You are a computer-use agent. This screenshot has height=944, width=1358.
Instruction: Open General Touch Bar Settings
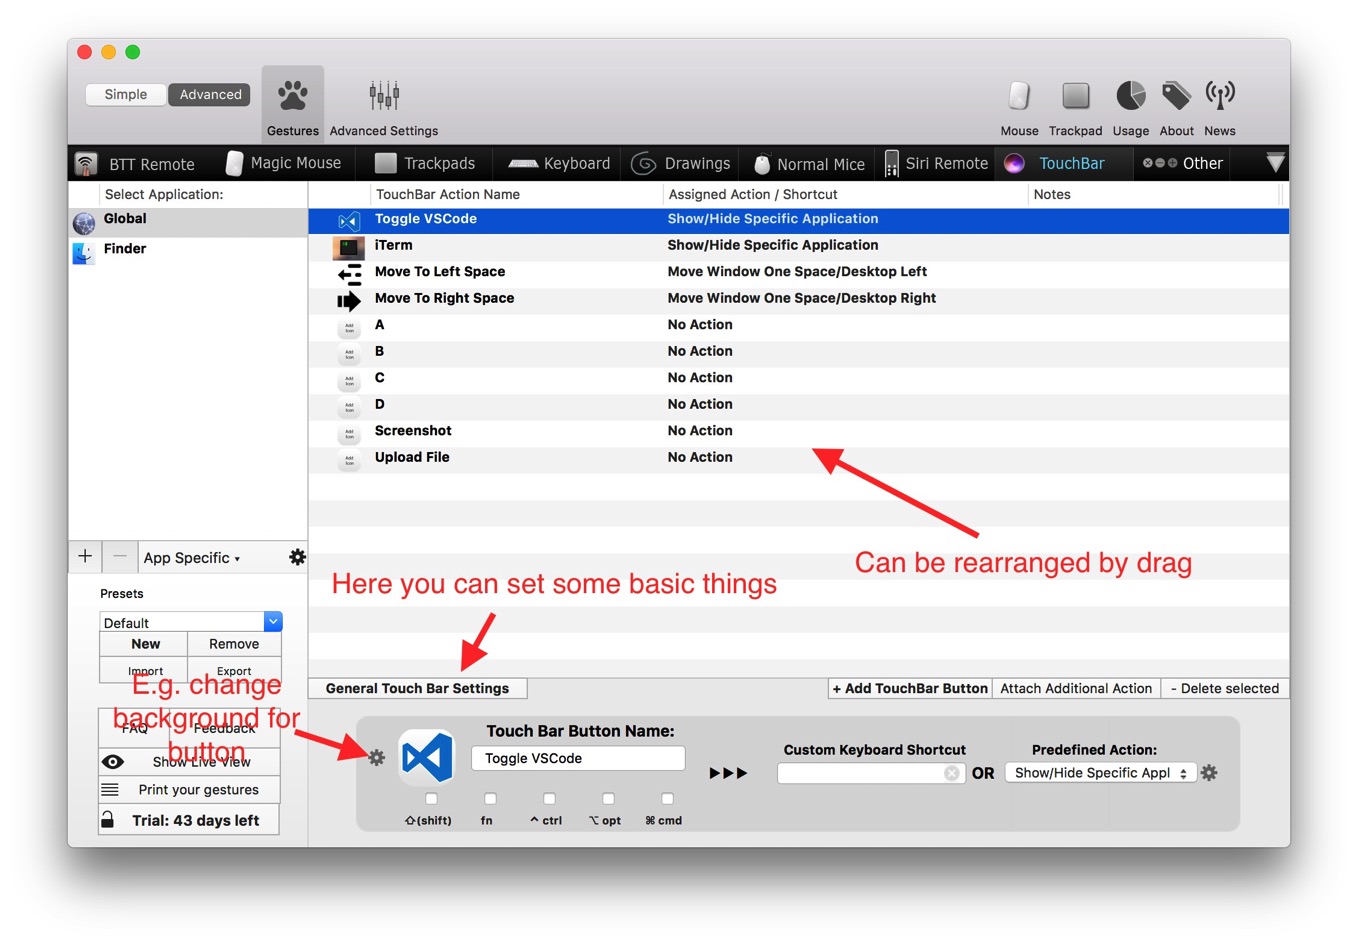(417, 688)
